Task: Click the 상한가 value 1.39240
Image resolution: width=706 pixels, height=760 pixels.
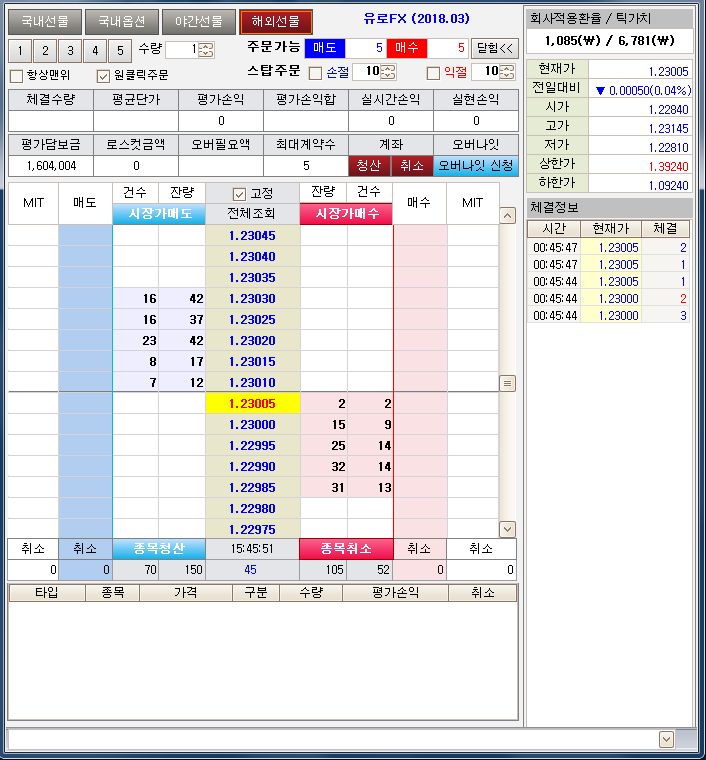Action: tap(669, 167)
